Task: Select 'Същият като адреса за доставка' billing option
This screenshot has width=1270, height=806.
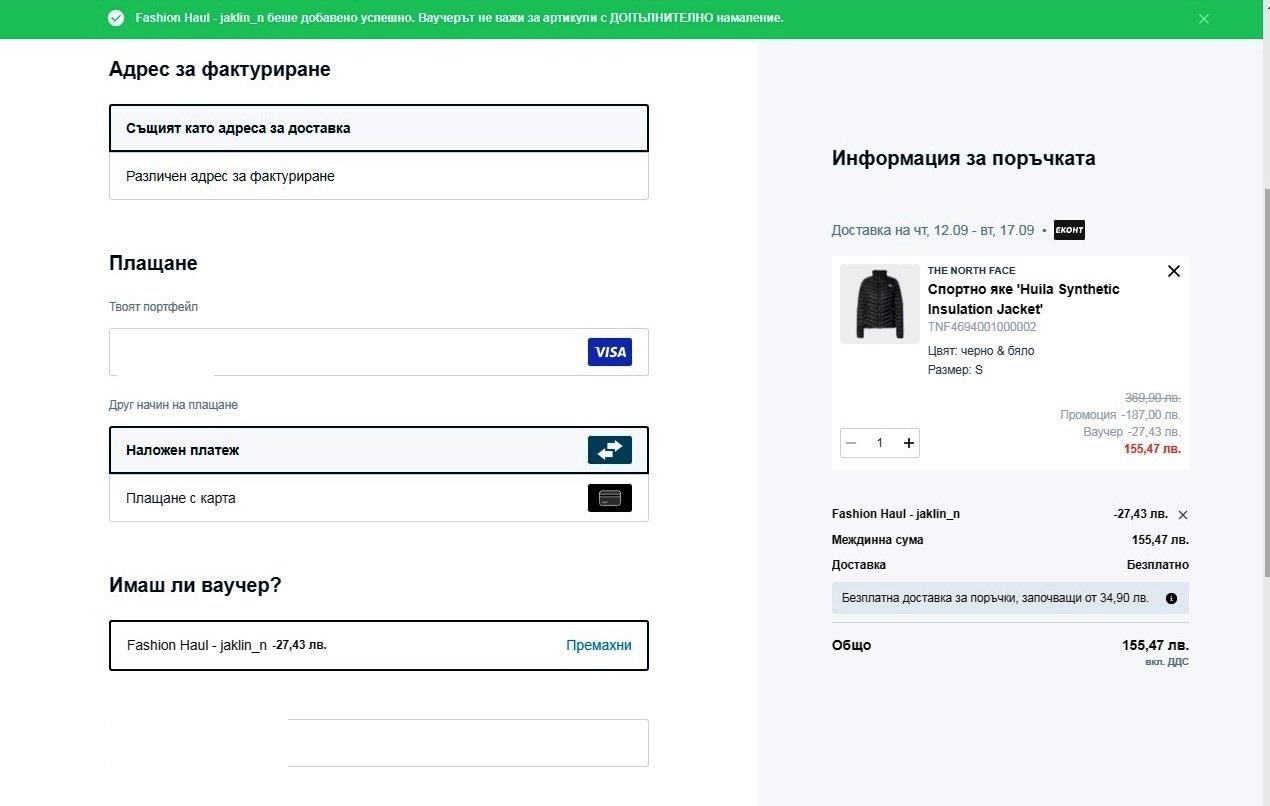Action: point(378,128)
